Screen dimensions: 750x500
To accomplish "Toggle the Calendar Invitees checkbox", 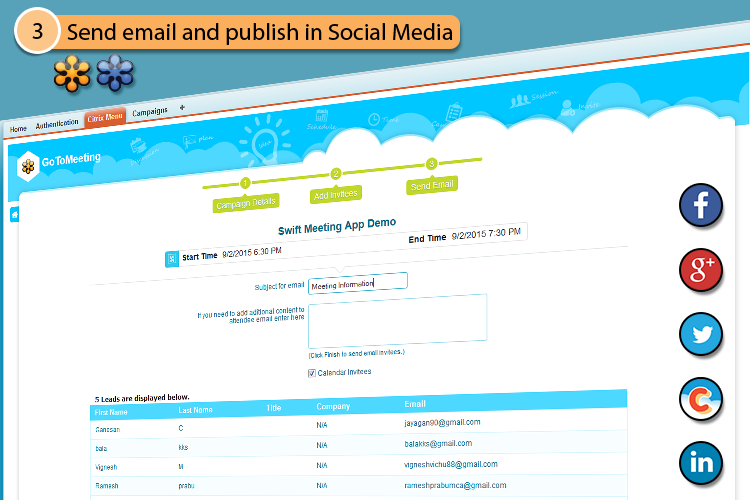I will tap(311, 373).
